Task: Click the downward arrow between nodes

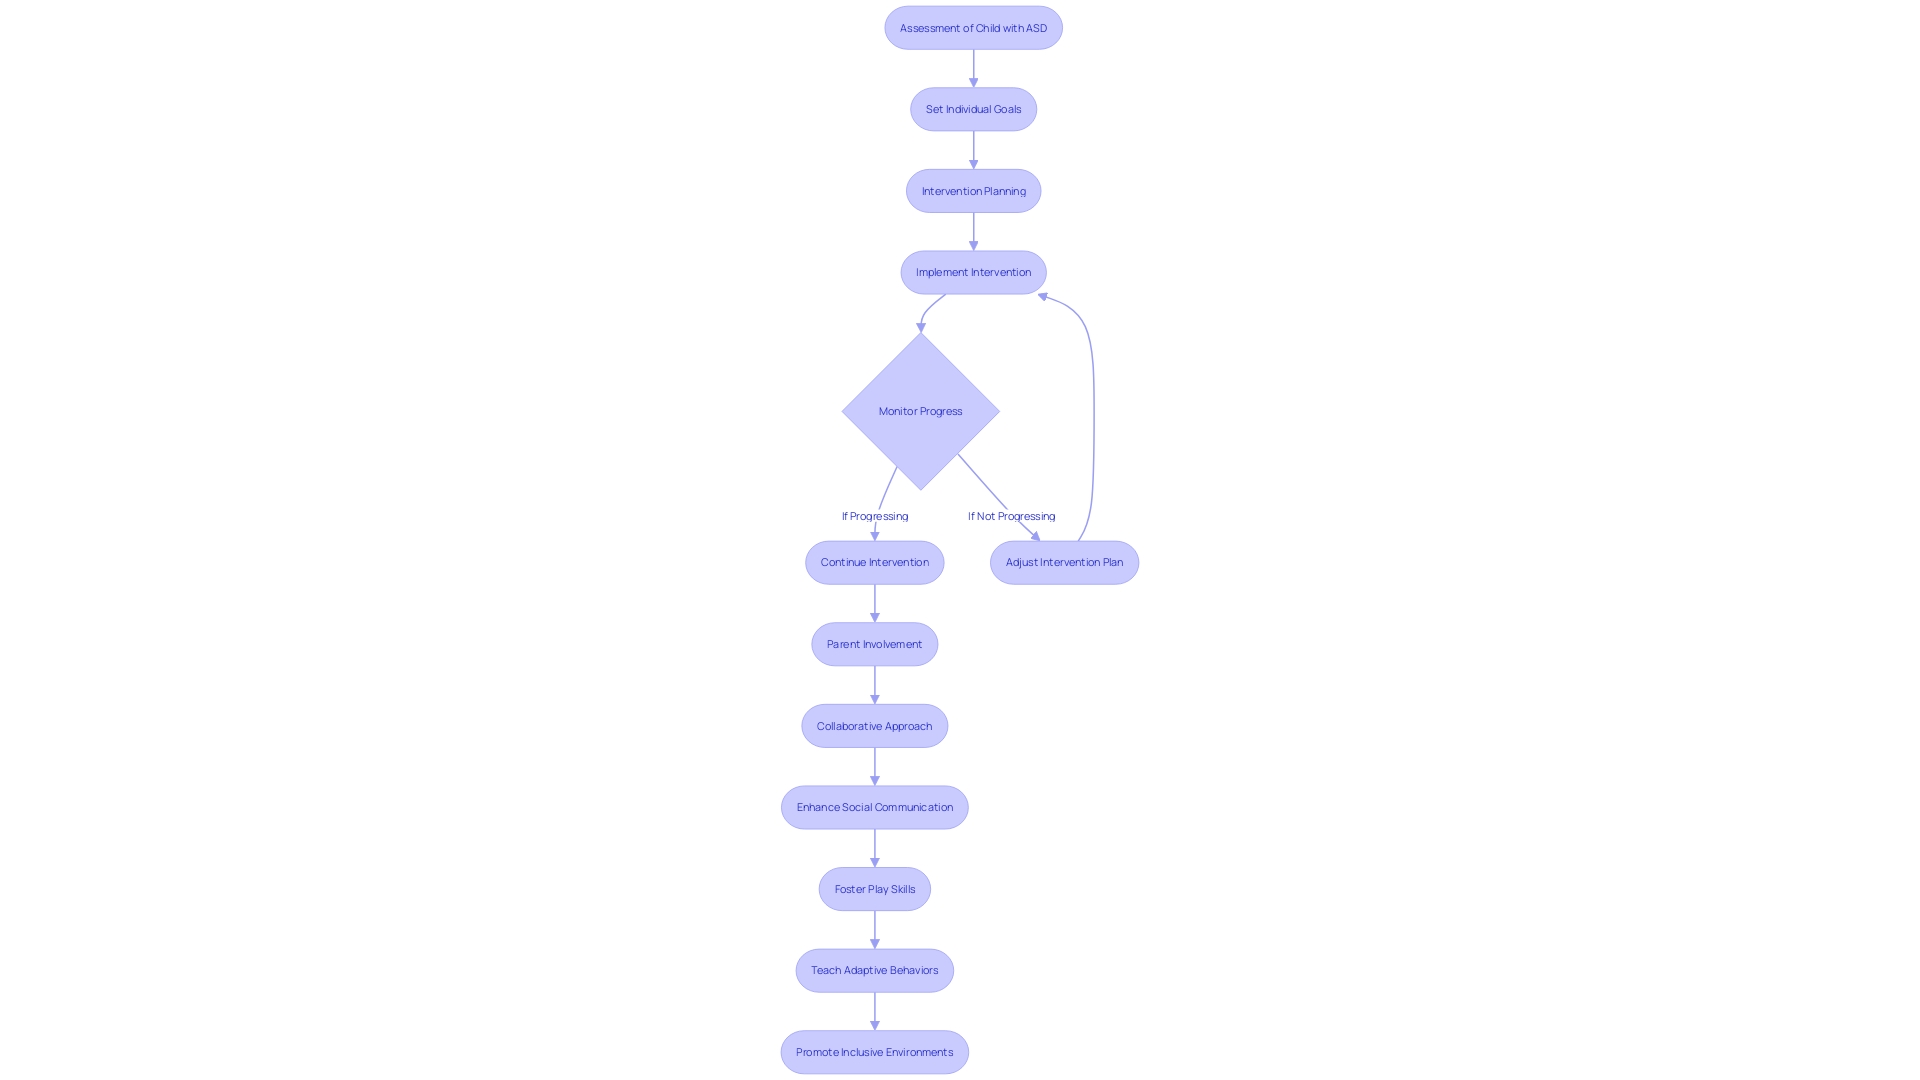Action: tap(972, 67)
